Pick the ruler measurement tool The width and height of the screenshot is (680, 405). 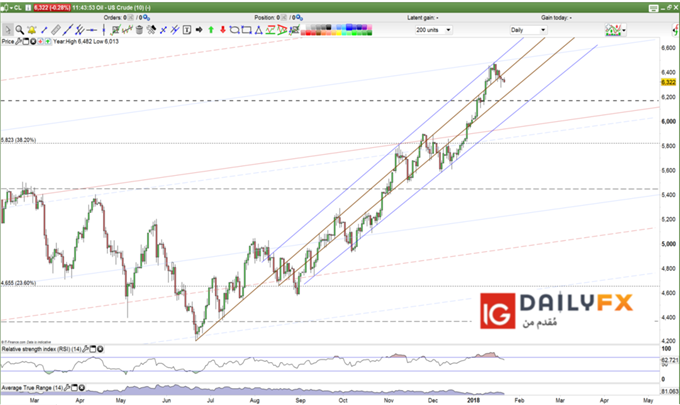pyautogui.click(x=56, y=30)
